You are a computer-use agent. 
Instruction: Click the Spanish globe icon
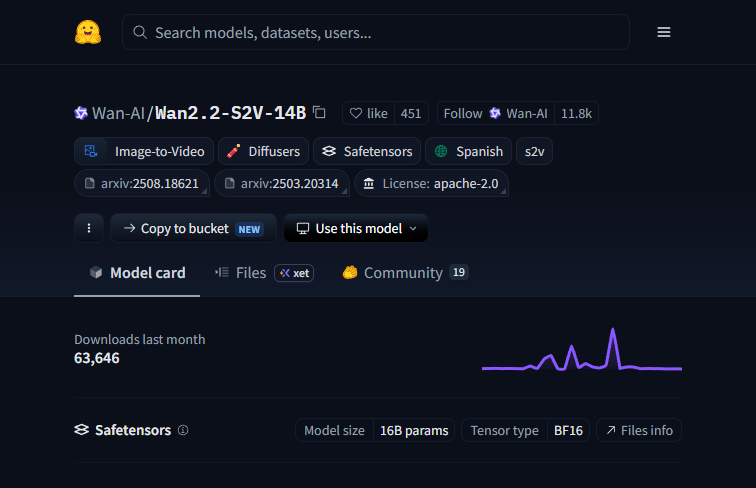441,151
